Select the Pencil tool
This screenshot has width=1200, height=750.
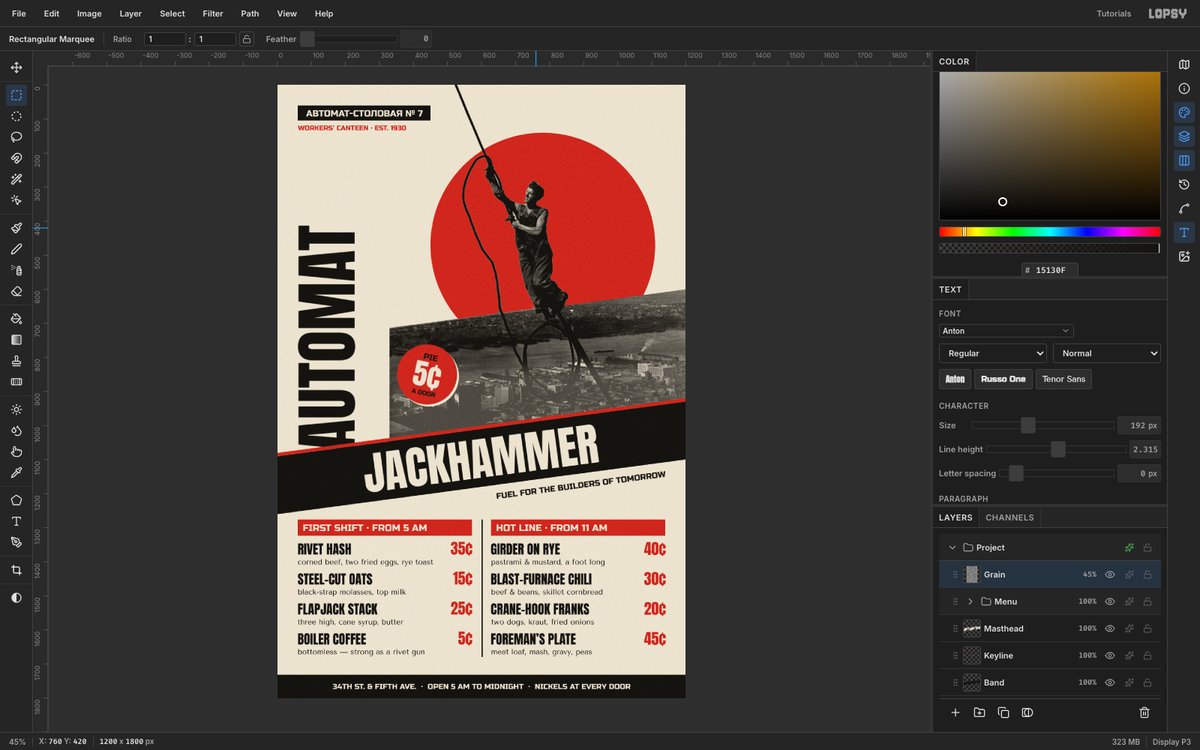(16, 249)
